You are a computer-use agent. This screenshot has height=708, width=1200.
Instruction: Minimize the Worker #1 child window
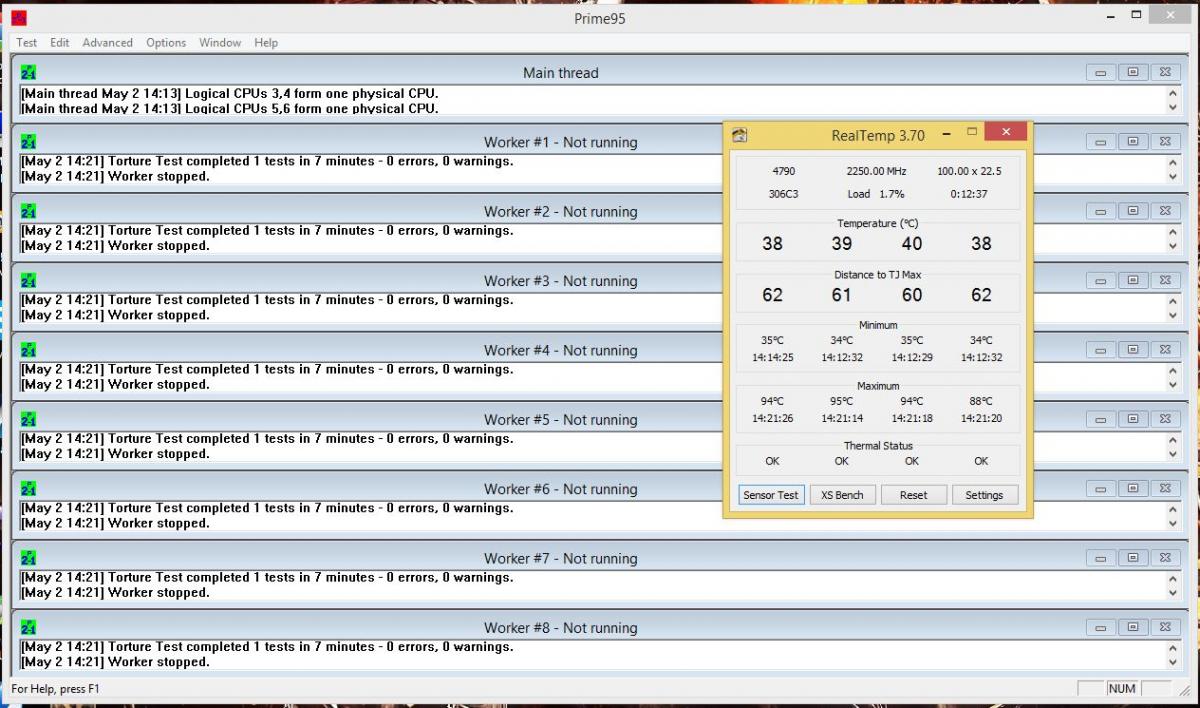click(1101, 142)
